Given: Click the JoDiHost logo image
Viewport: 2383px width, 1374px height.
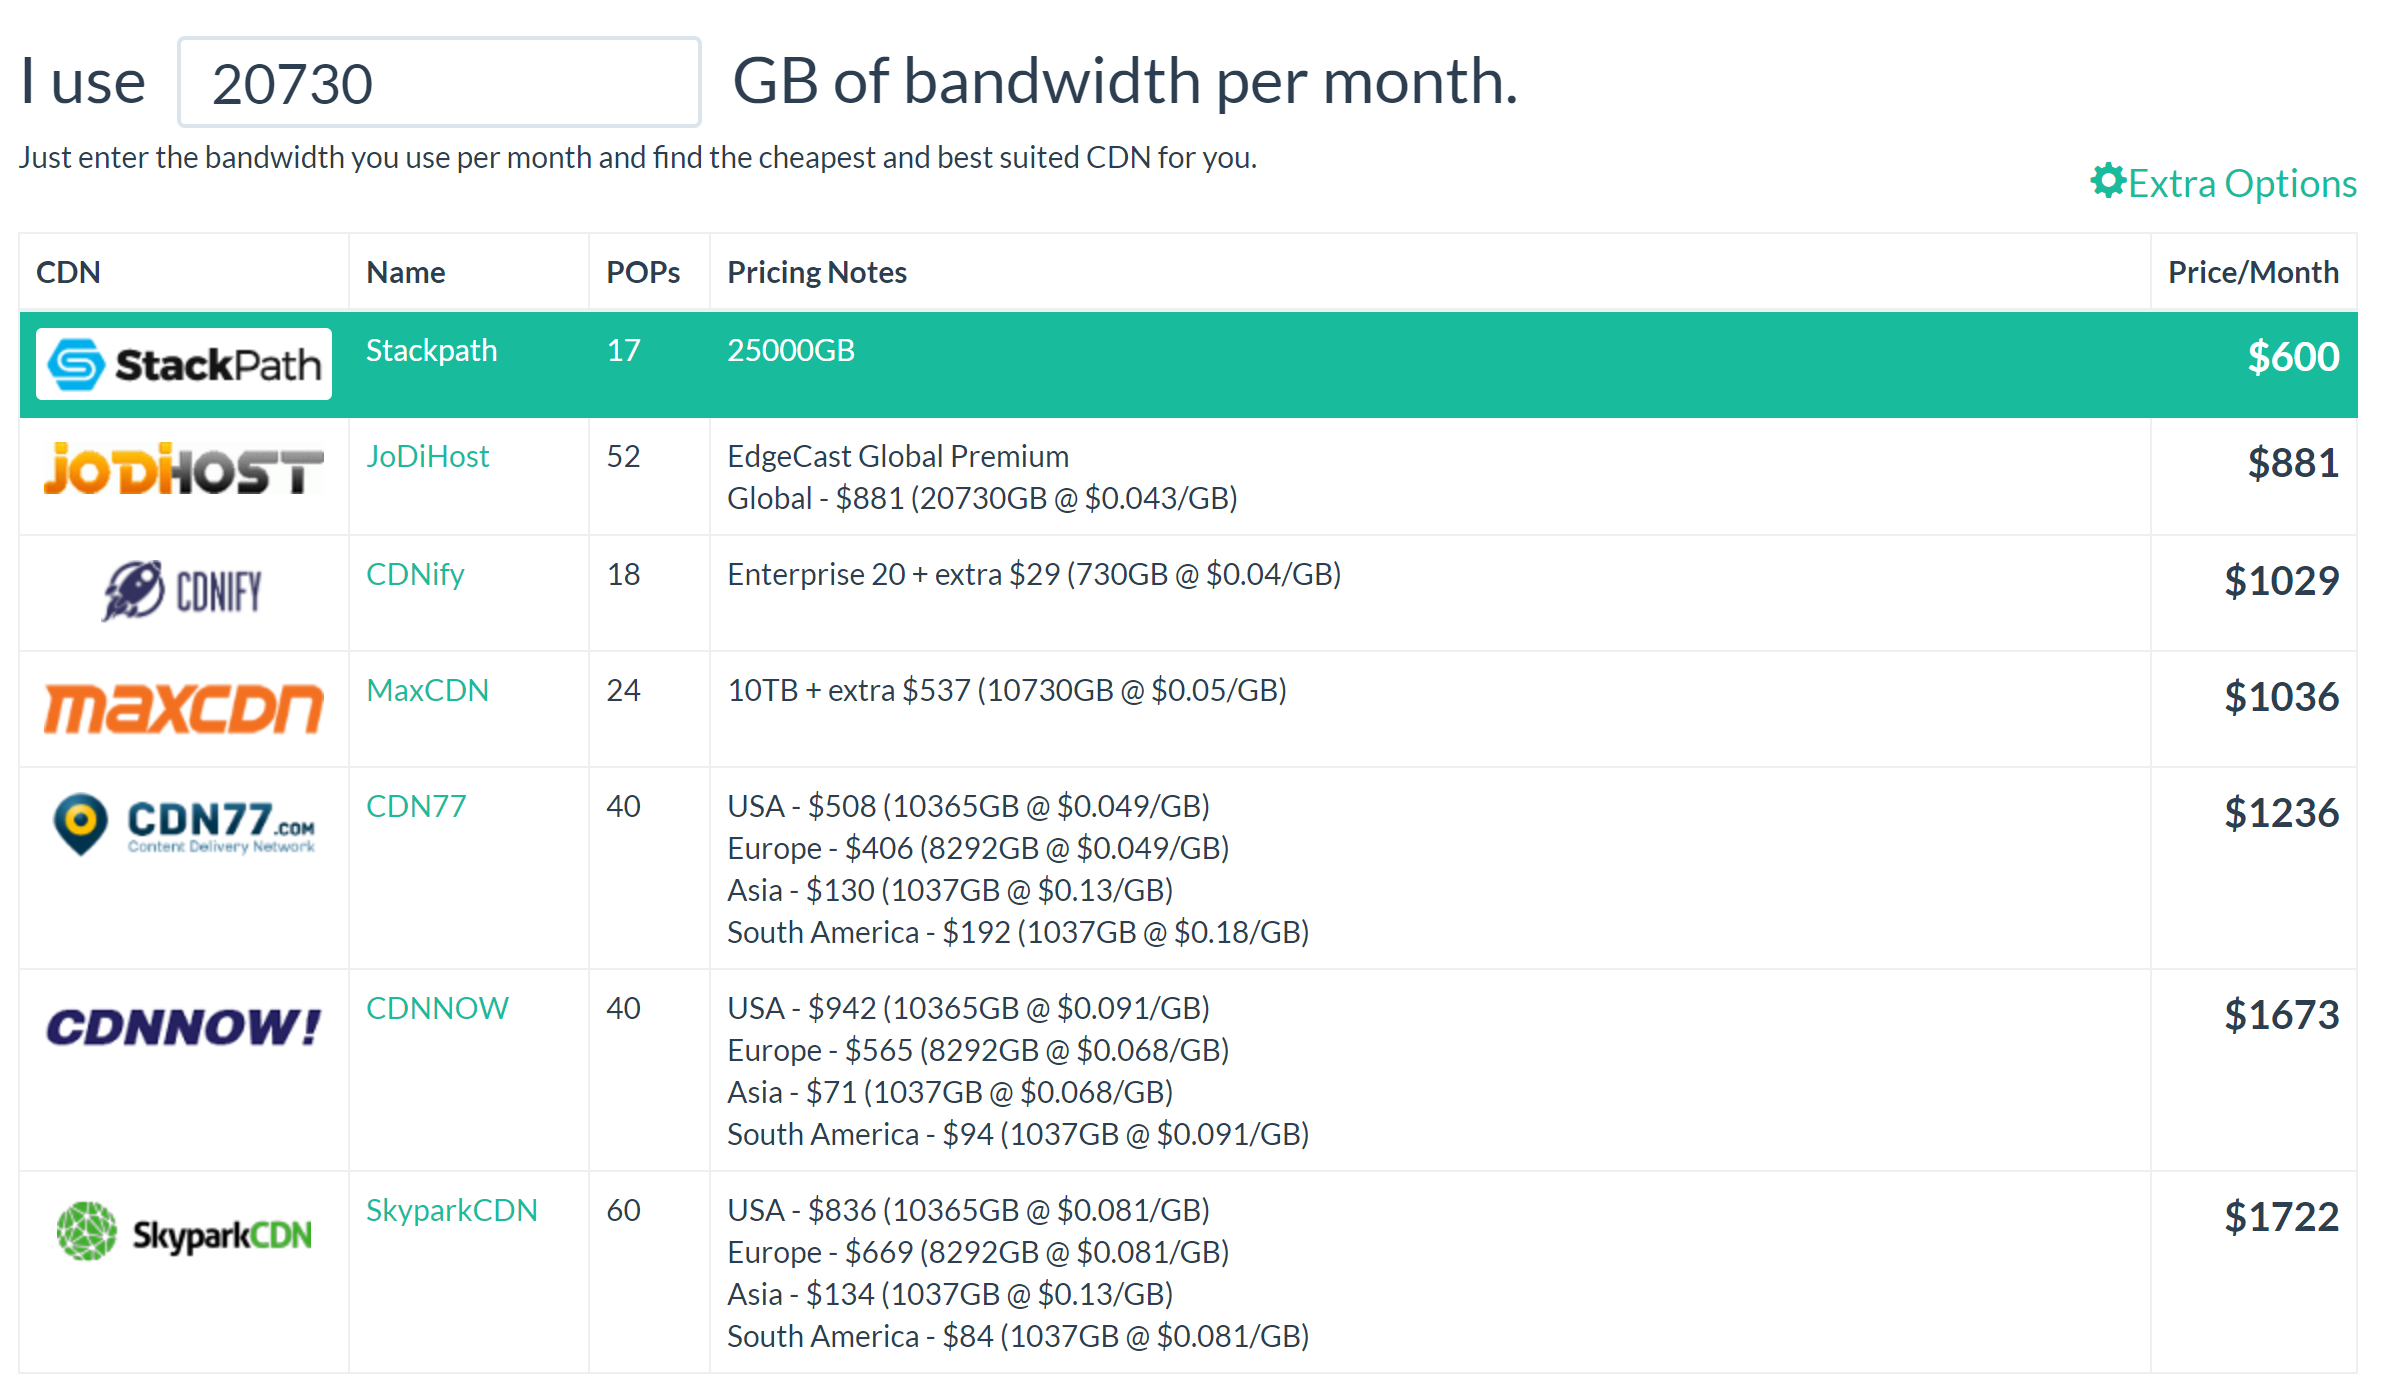Looking at the screenshot, I should click(x=184, y=470).
